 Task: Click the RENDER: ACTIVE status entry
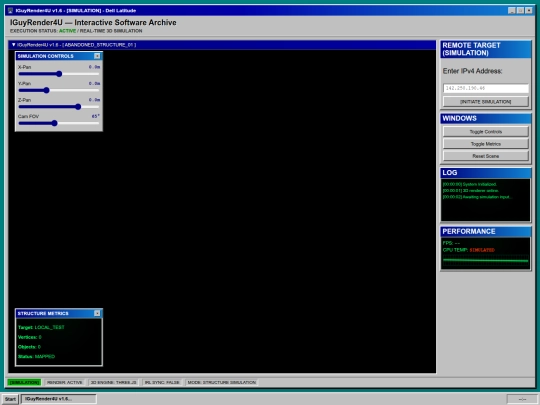click(64, 383)
